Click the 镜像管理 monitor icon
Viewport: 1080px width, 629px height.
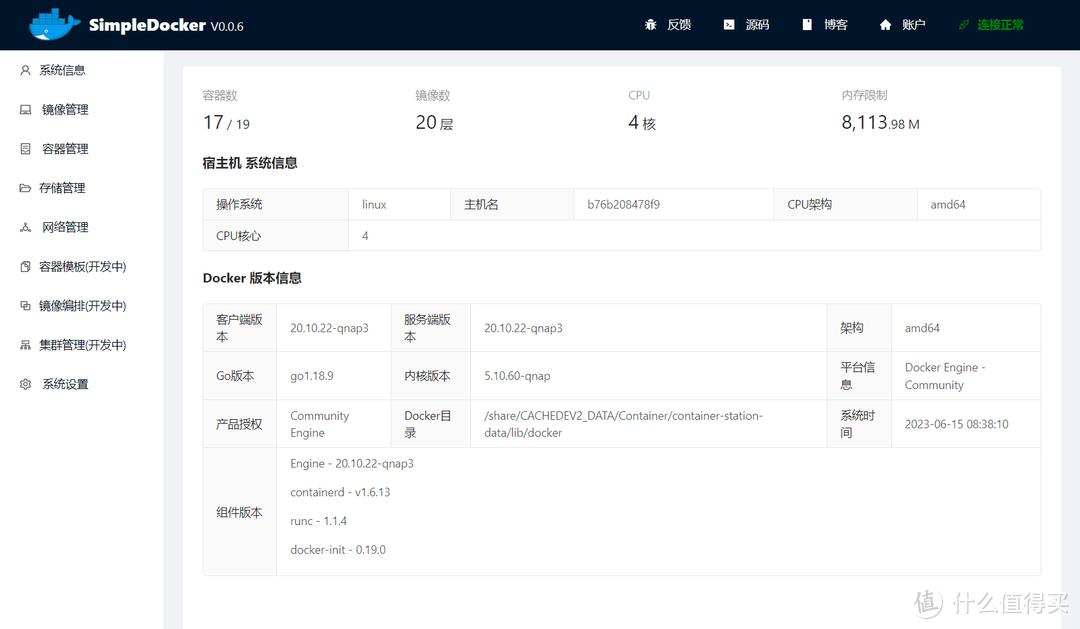point(25,110)
